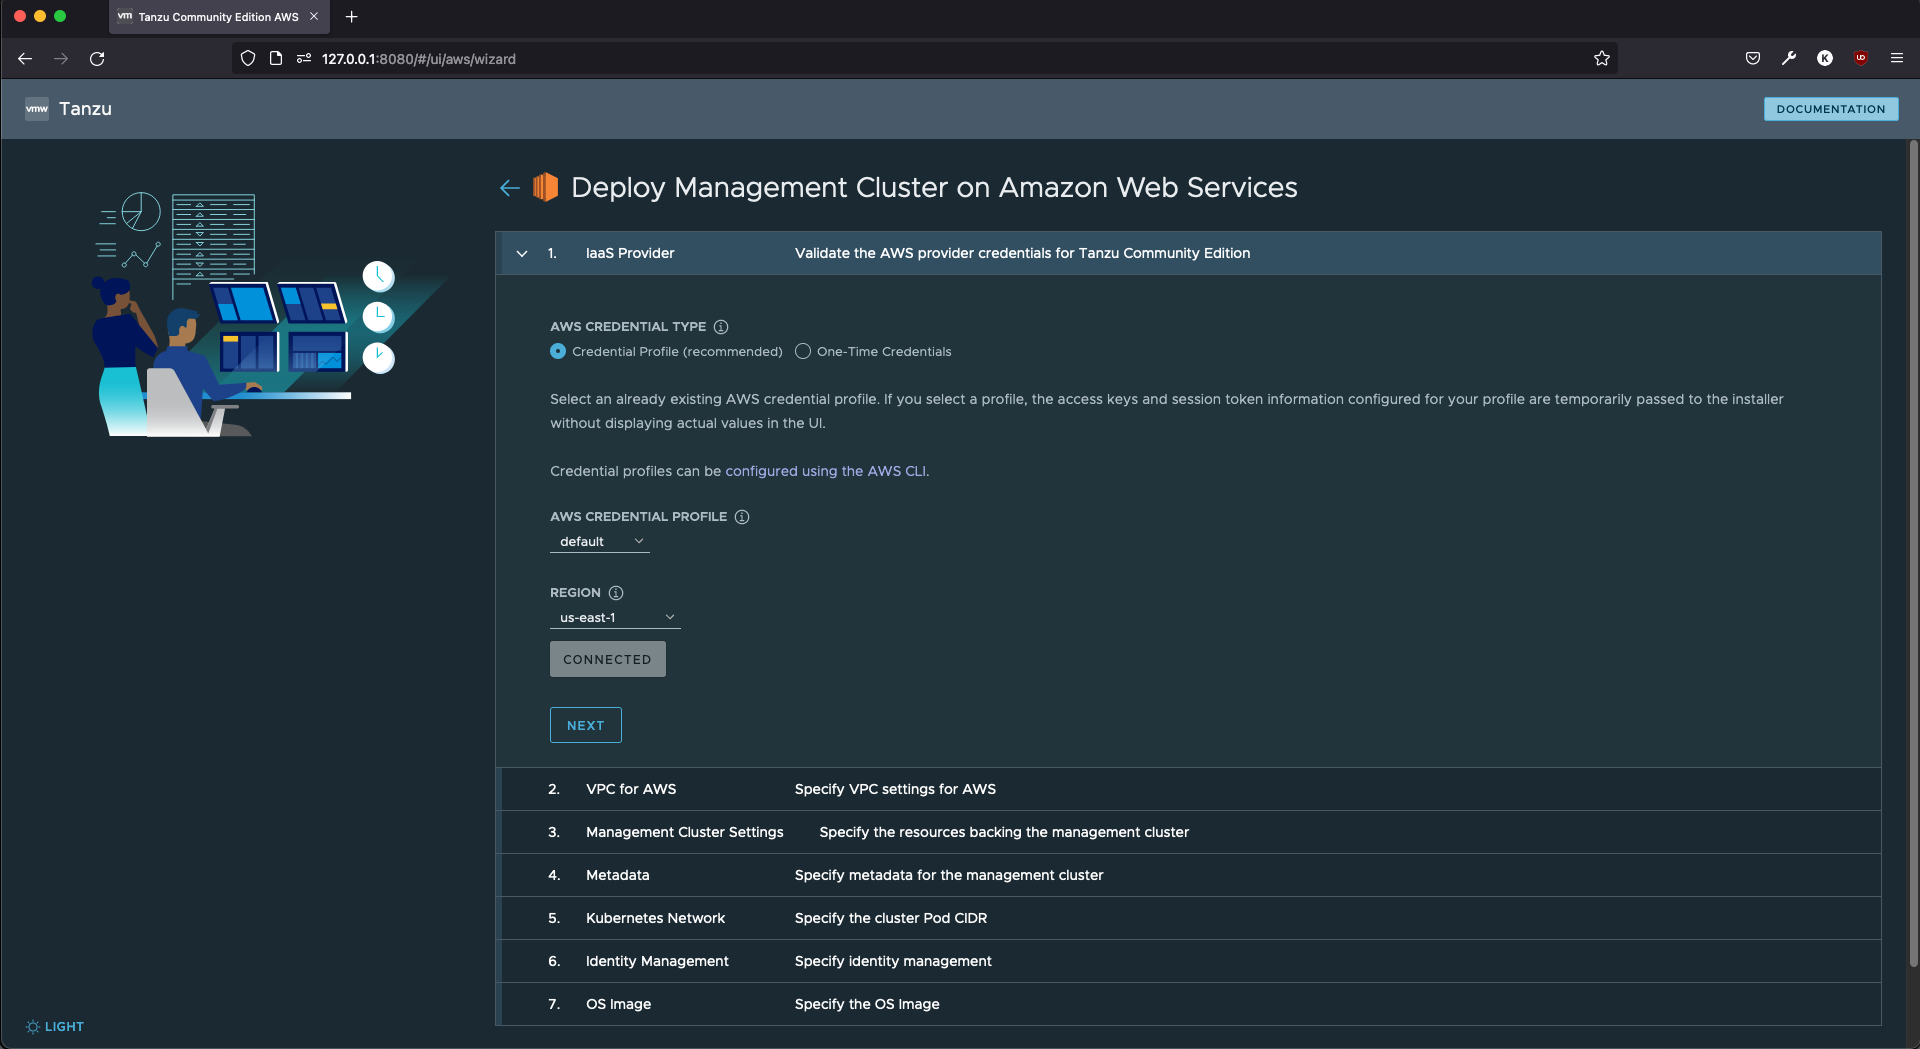Click browser forward arrow
1920x1049 pixels.
(x=61, y=59)
